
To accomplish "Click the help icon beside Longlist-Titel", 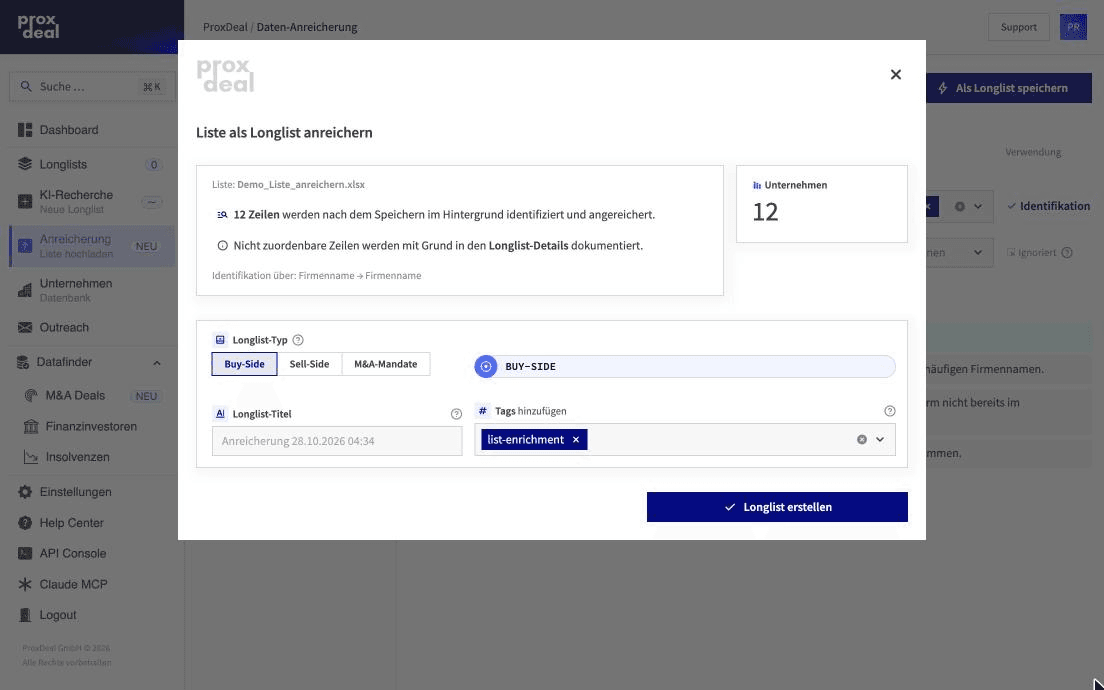I will (456, 414).
